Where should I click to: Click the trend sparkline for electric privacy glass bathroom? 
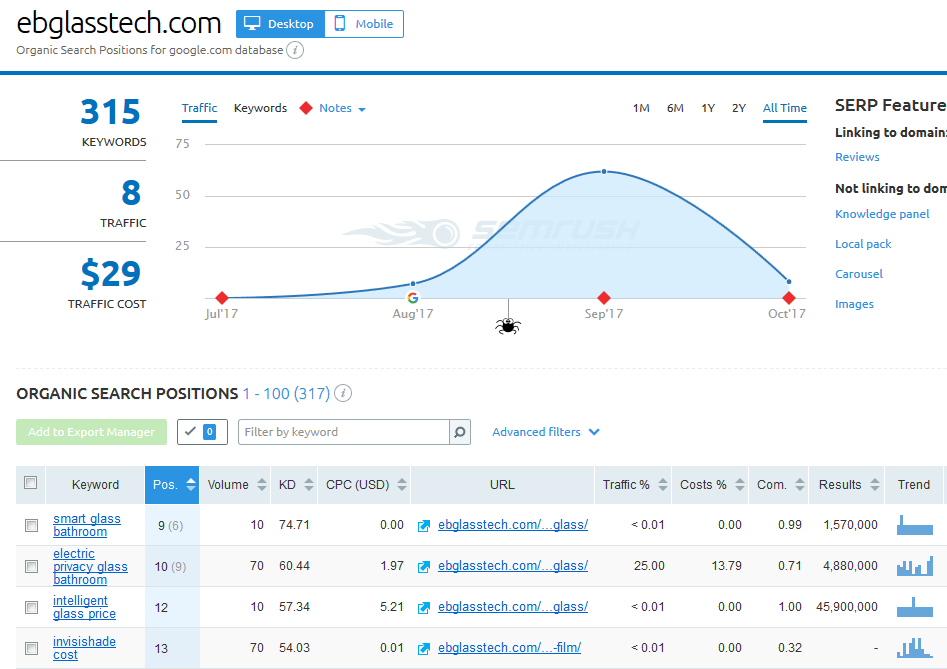click(914, 566)
